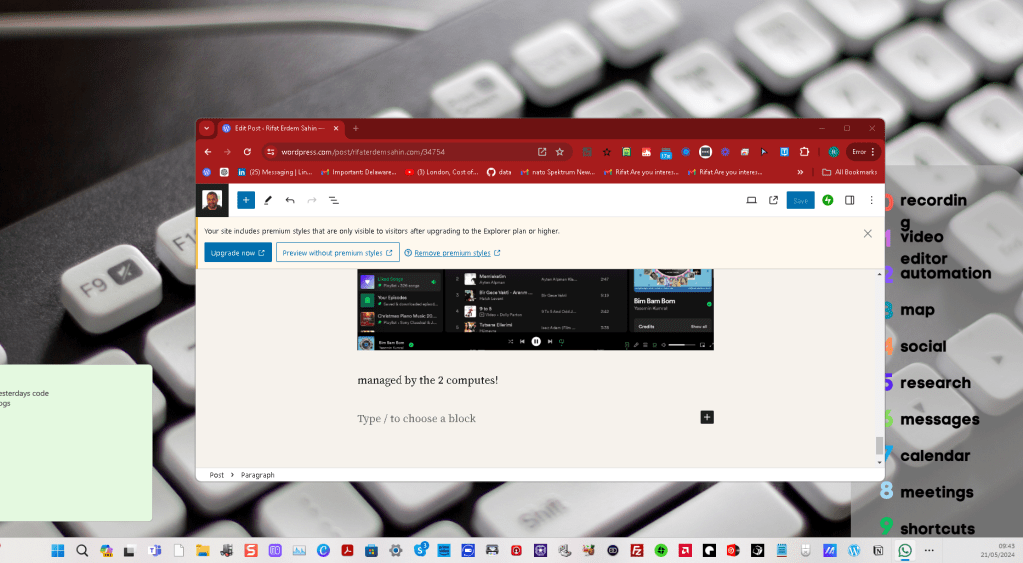1023x563 pixels.
Task: Open the LinkedIn Messaging bookmark
Action: click(x=275, y=172)
